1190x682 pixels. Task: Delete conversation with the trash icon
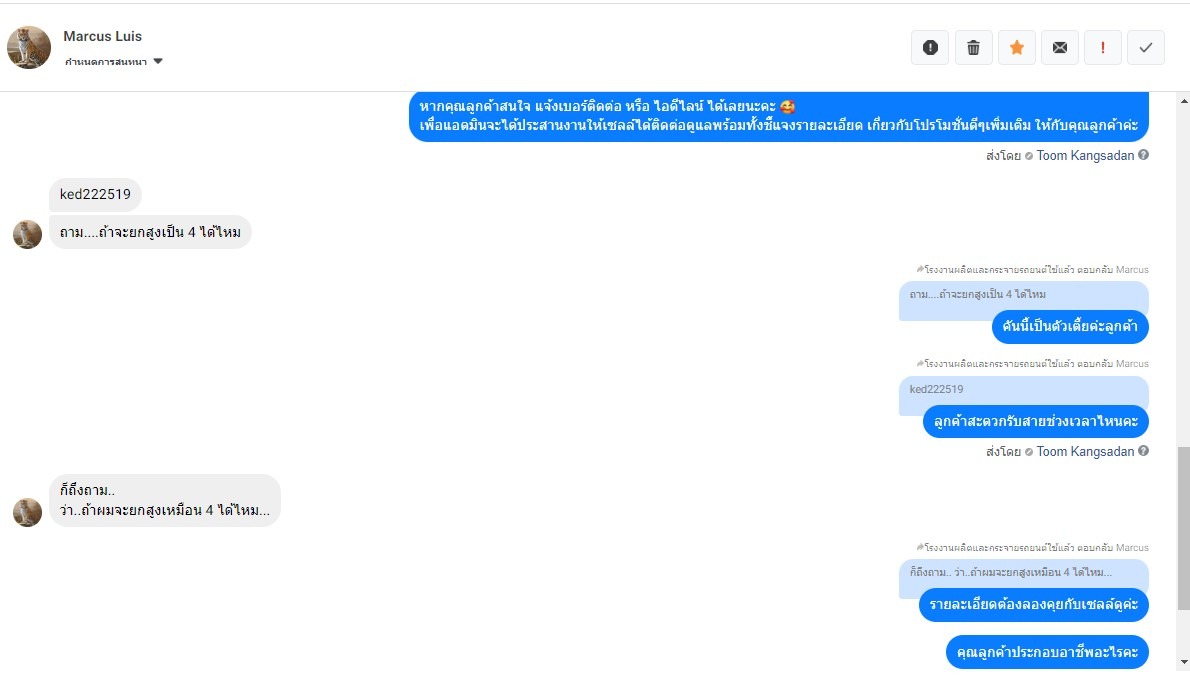pos(973,48)
